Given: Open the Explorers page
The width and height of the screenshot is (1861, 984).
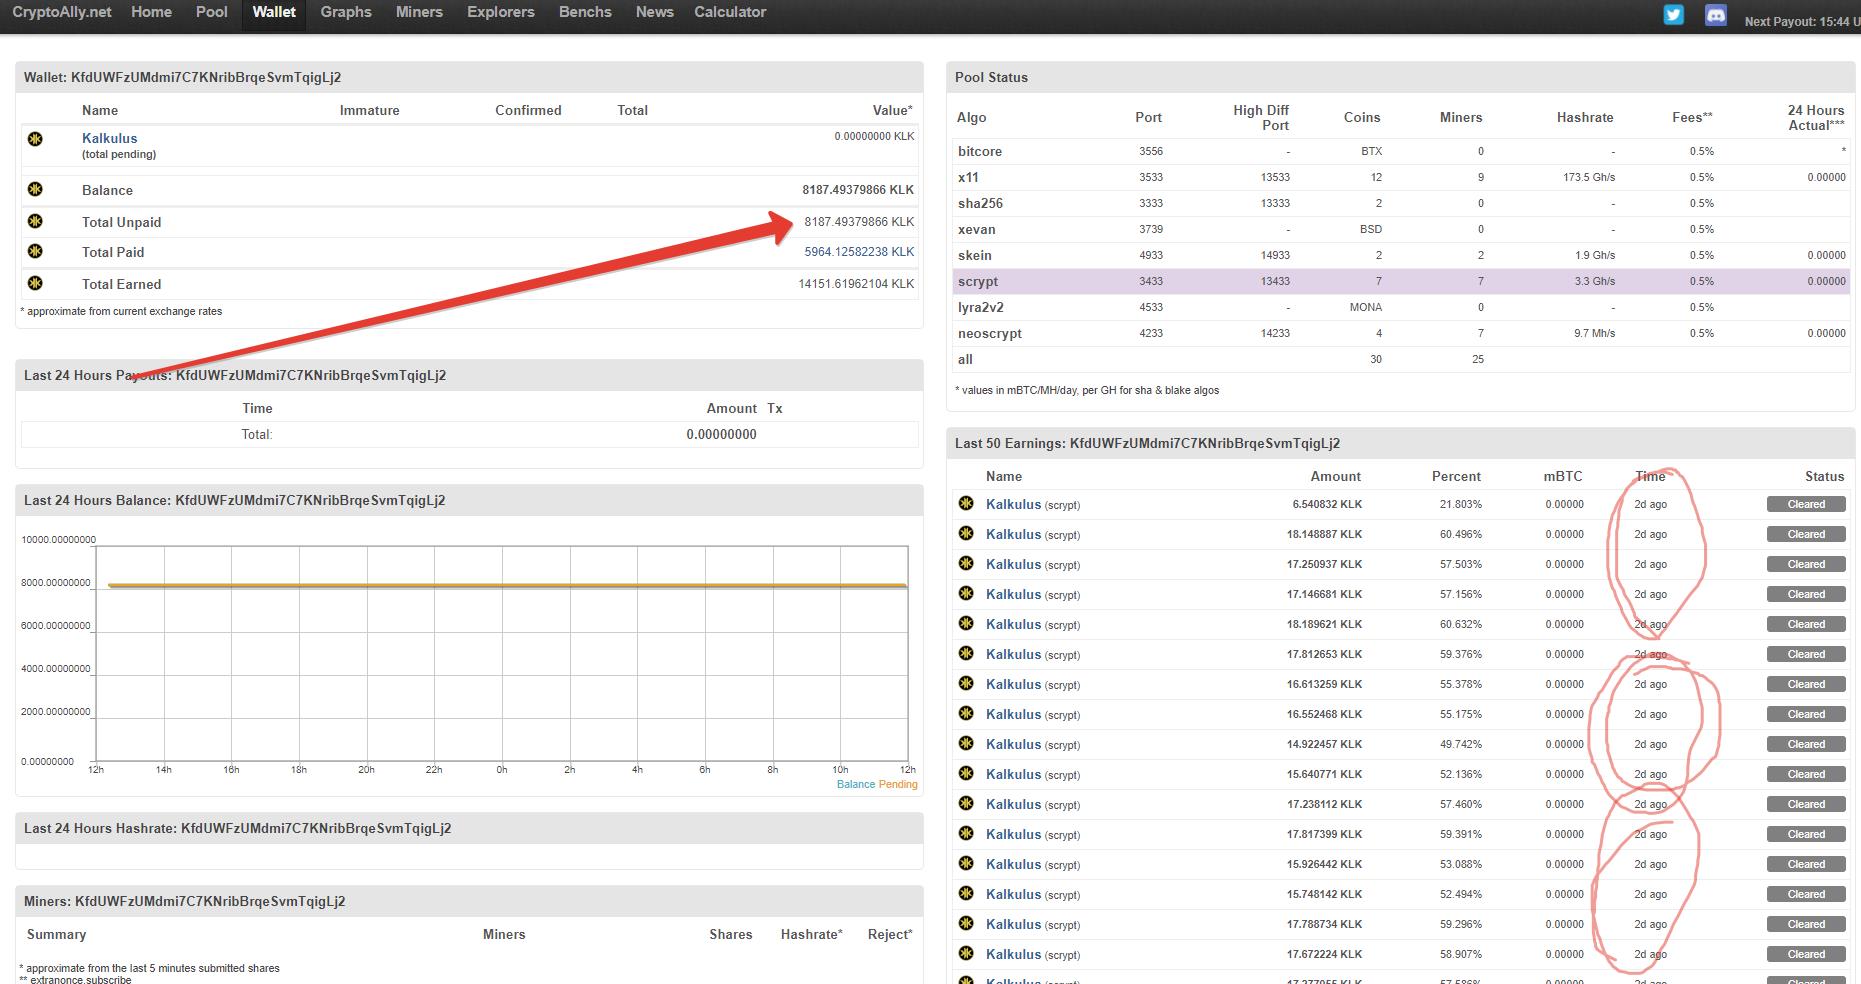Looking at the screenshot, I should pos(501,12).
